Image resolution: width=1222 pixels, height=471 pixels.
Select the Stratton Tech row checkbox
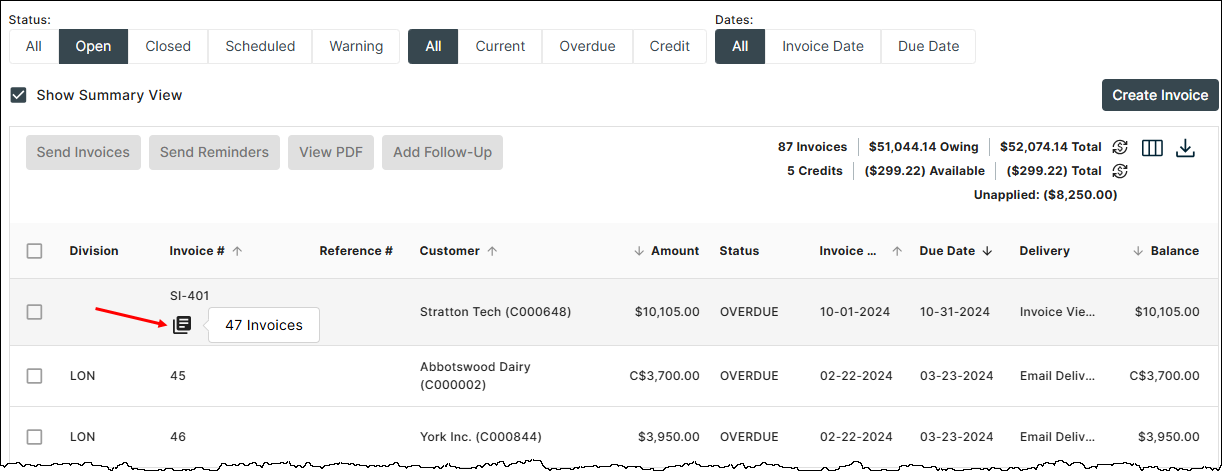point(35,312)
